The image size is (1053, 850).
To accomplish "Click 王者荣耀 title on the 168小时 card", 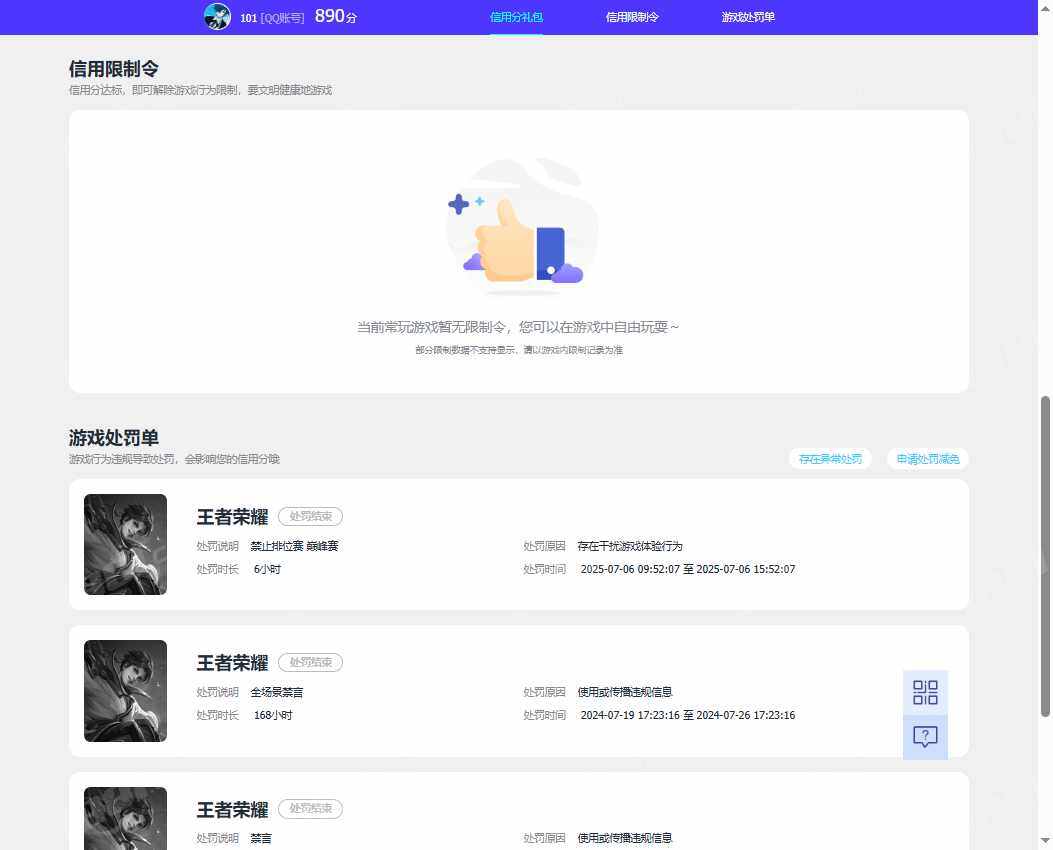I will tap(232, 663).
